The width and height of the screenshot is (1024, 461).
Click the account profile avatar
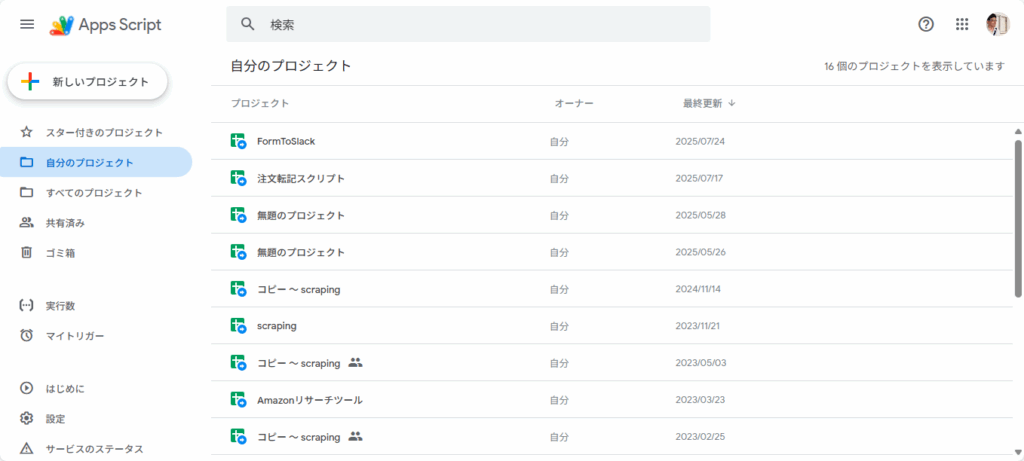coord(997,24)
